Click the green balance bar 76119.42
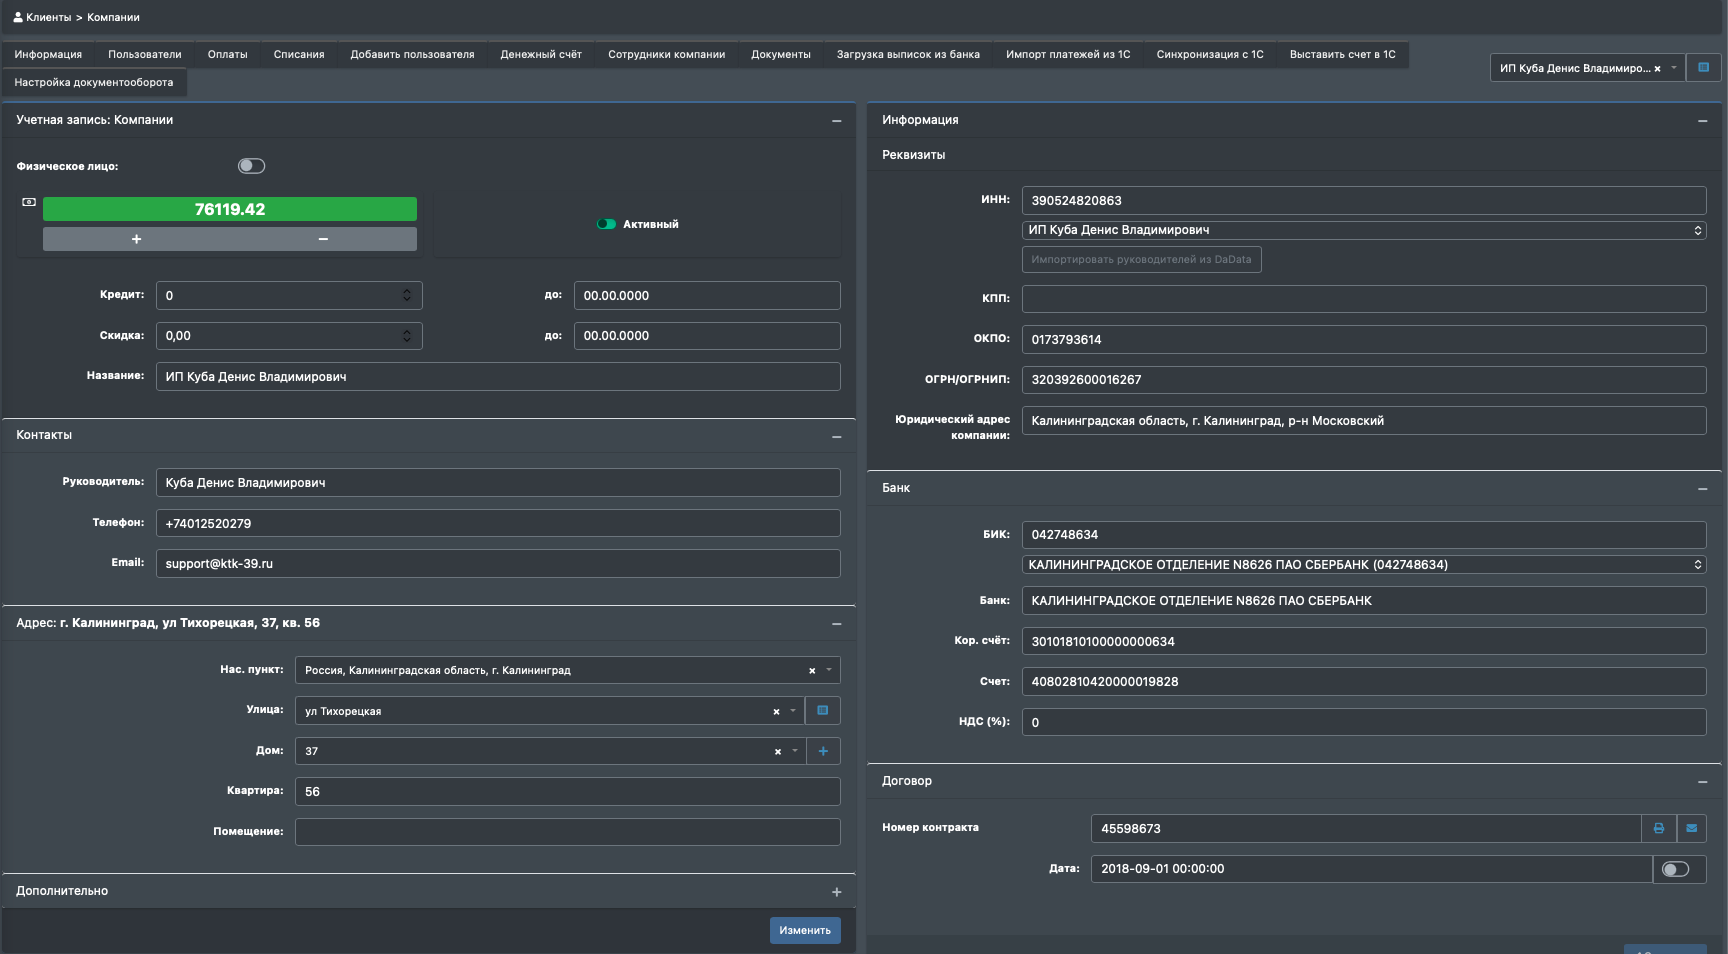 coord(230,209)
